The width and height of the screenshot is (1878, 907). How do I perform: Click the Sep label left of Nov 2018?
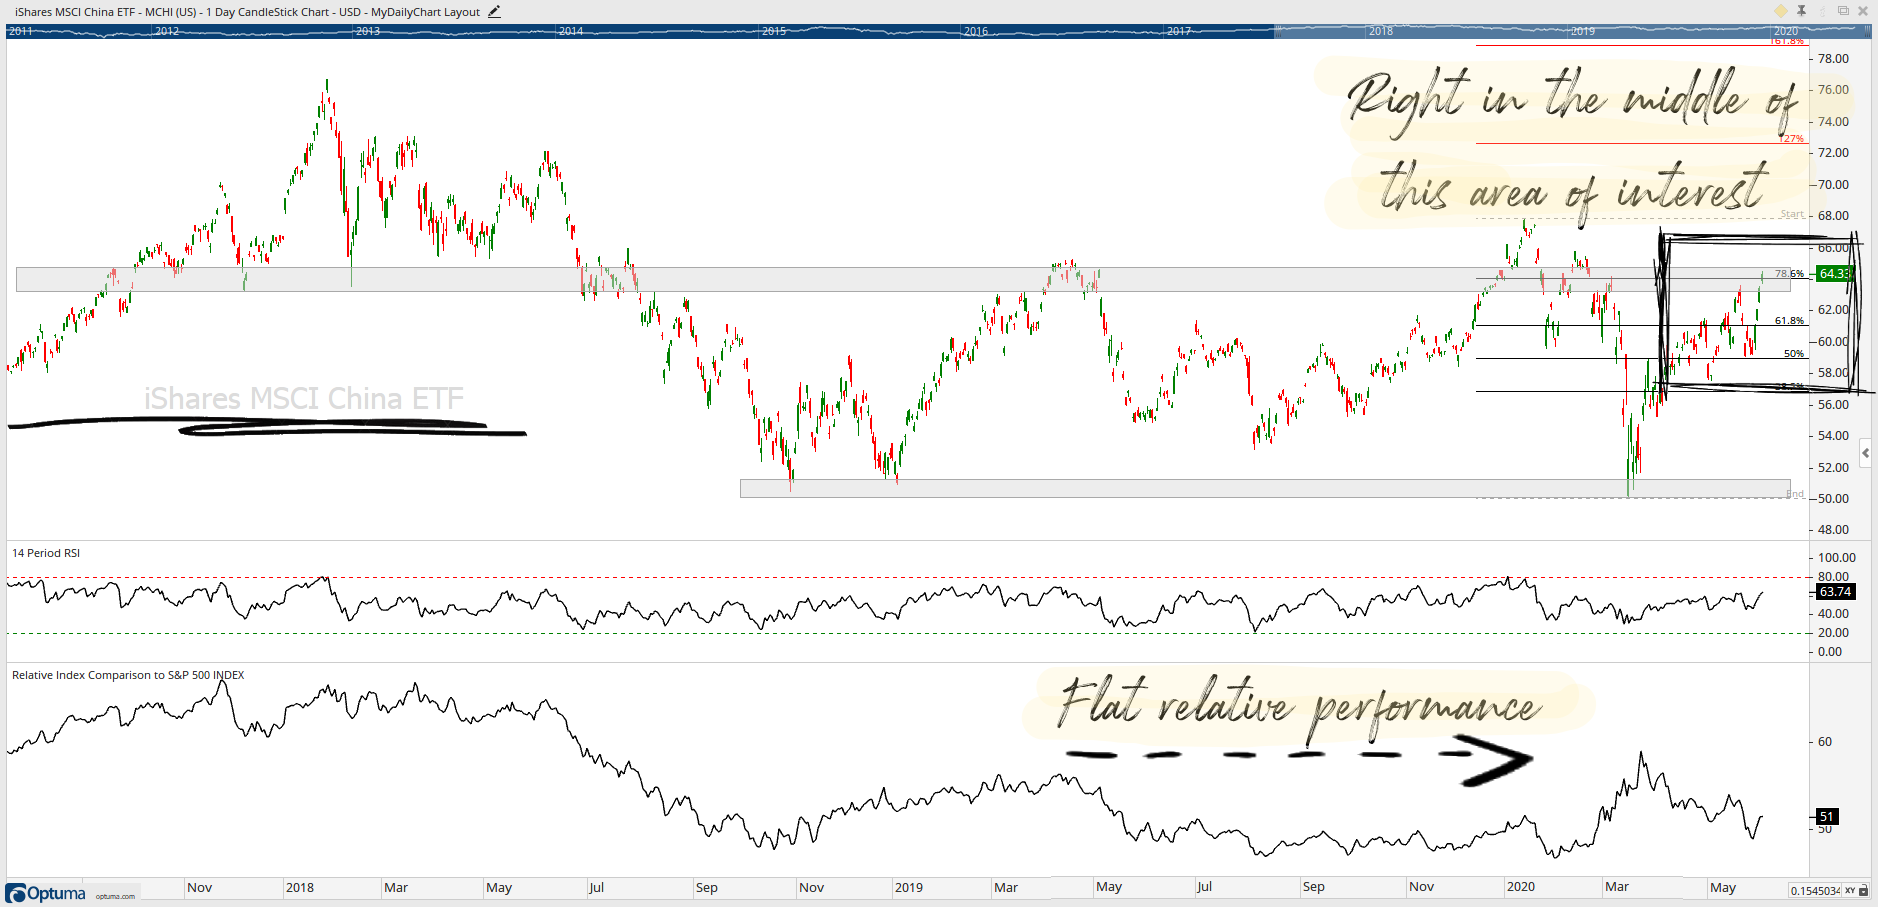pos(706,887)
